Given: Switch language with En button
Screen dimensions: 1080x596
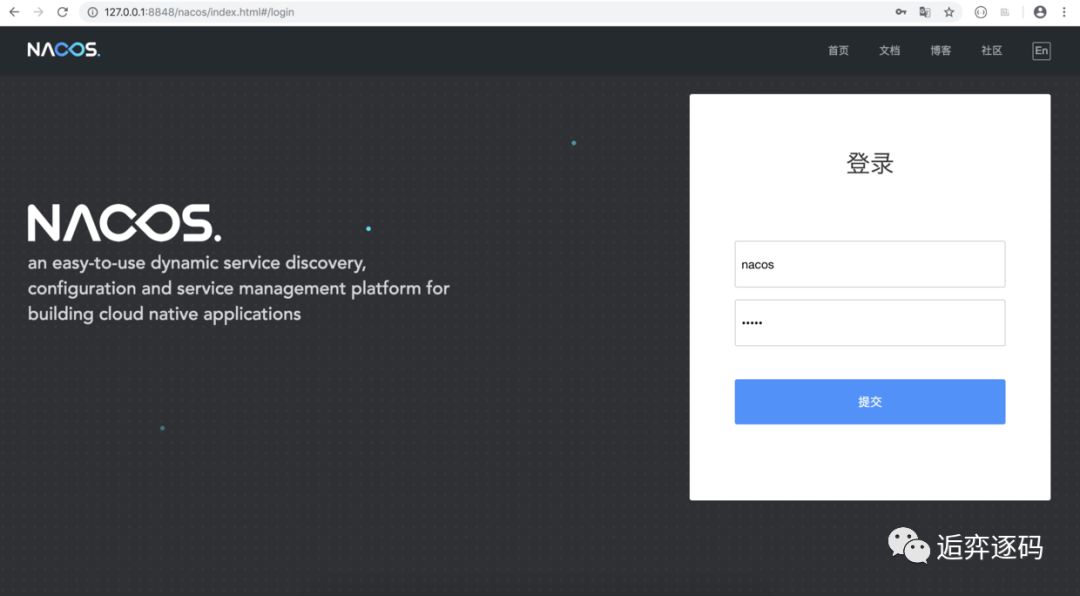Looking at the screenshot, I should point(1041,50).
